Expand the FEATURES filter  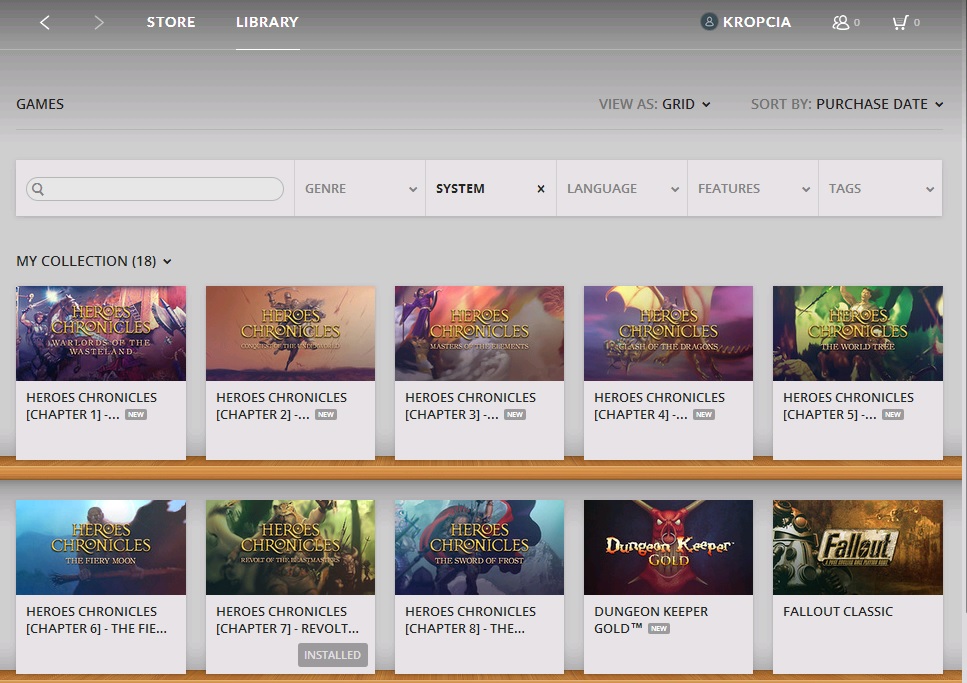tap(753, 189)
